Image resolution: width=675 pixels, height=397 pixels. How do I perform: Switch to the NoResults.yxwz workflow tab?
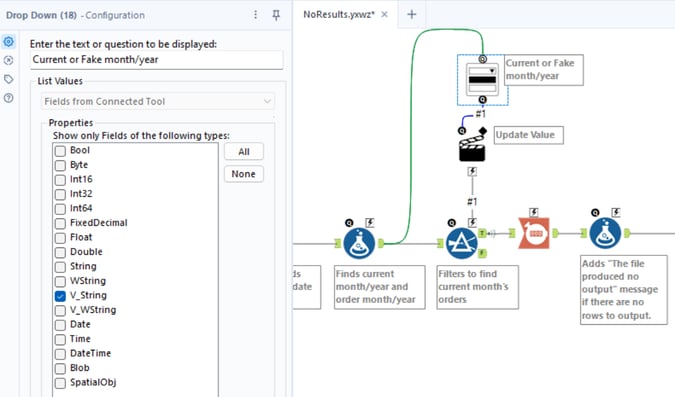[x=338, y=14]
